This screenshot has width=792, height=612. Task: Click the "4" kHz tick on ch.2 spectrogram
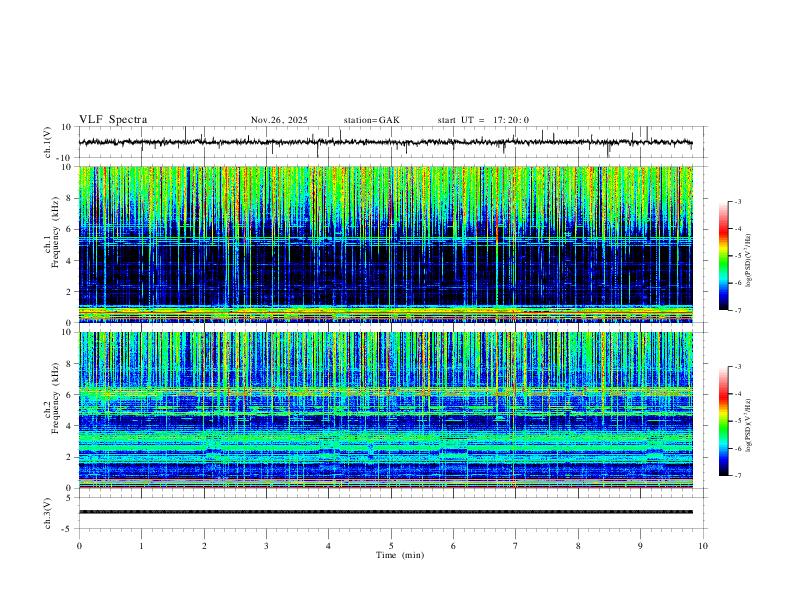tap(69, 426)
